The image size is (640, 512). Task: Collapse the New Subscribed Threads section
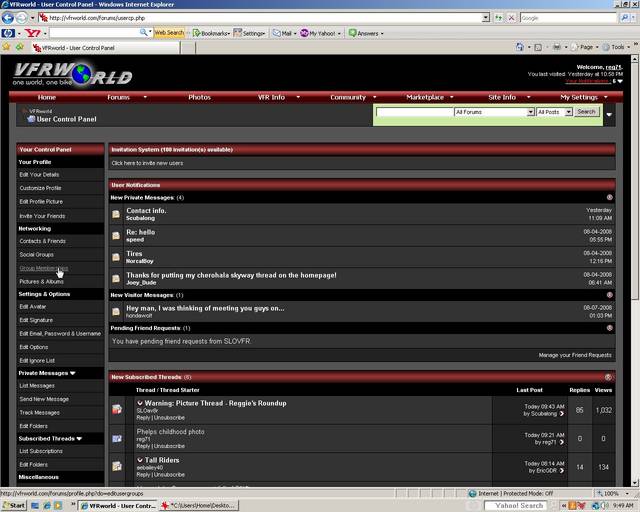(609, 377)
